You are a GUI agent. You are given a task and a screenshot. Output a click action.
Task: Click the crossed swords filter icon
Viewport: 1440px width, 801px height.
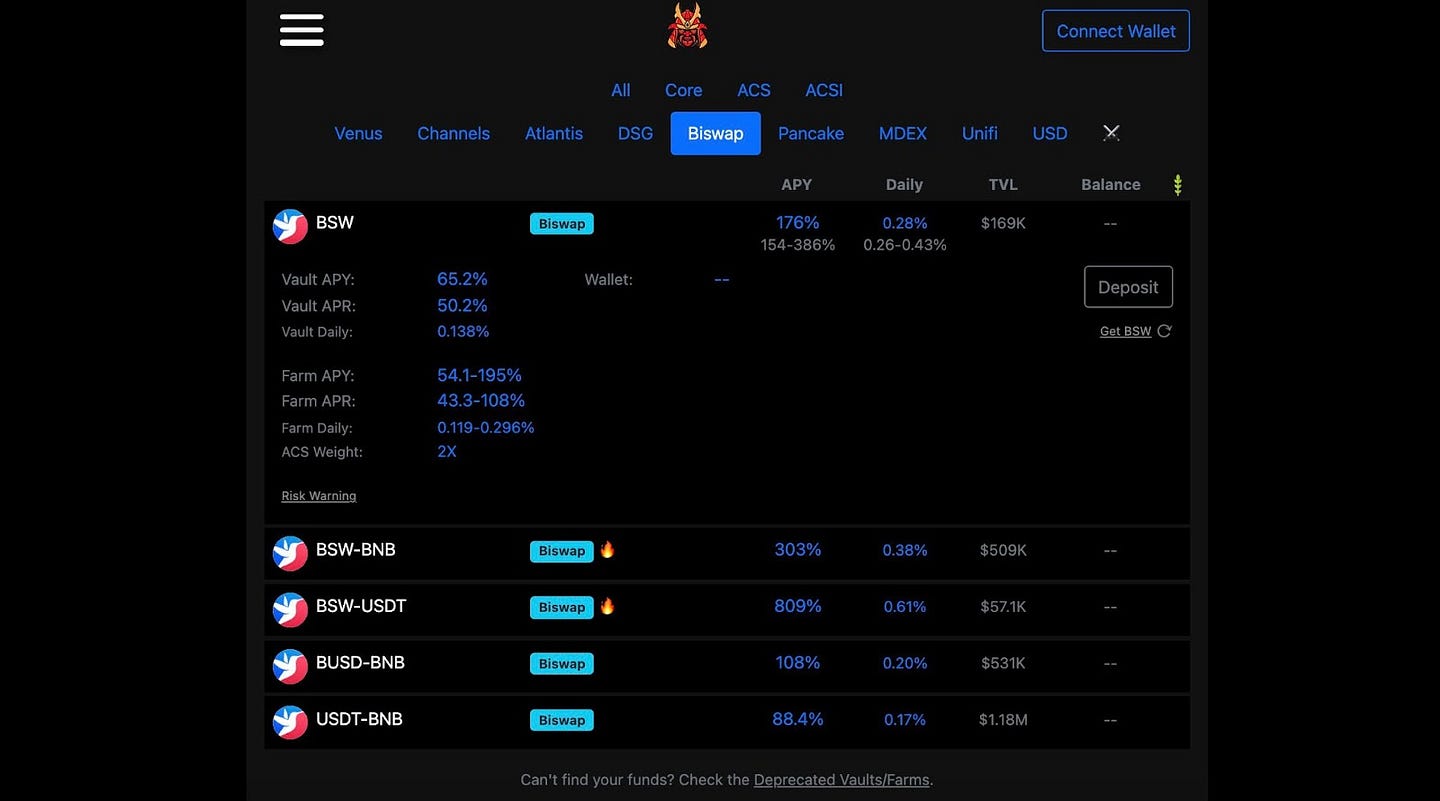[1110, 133]
